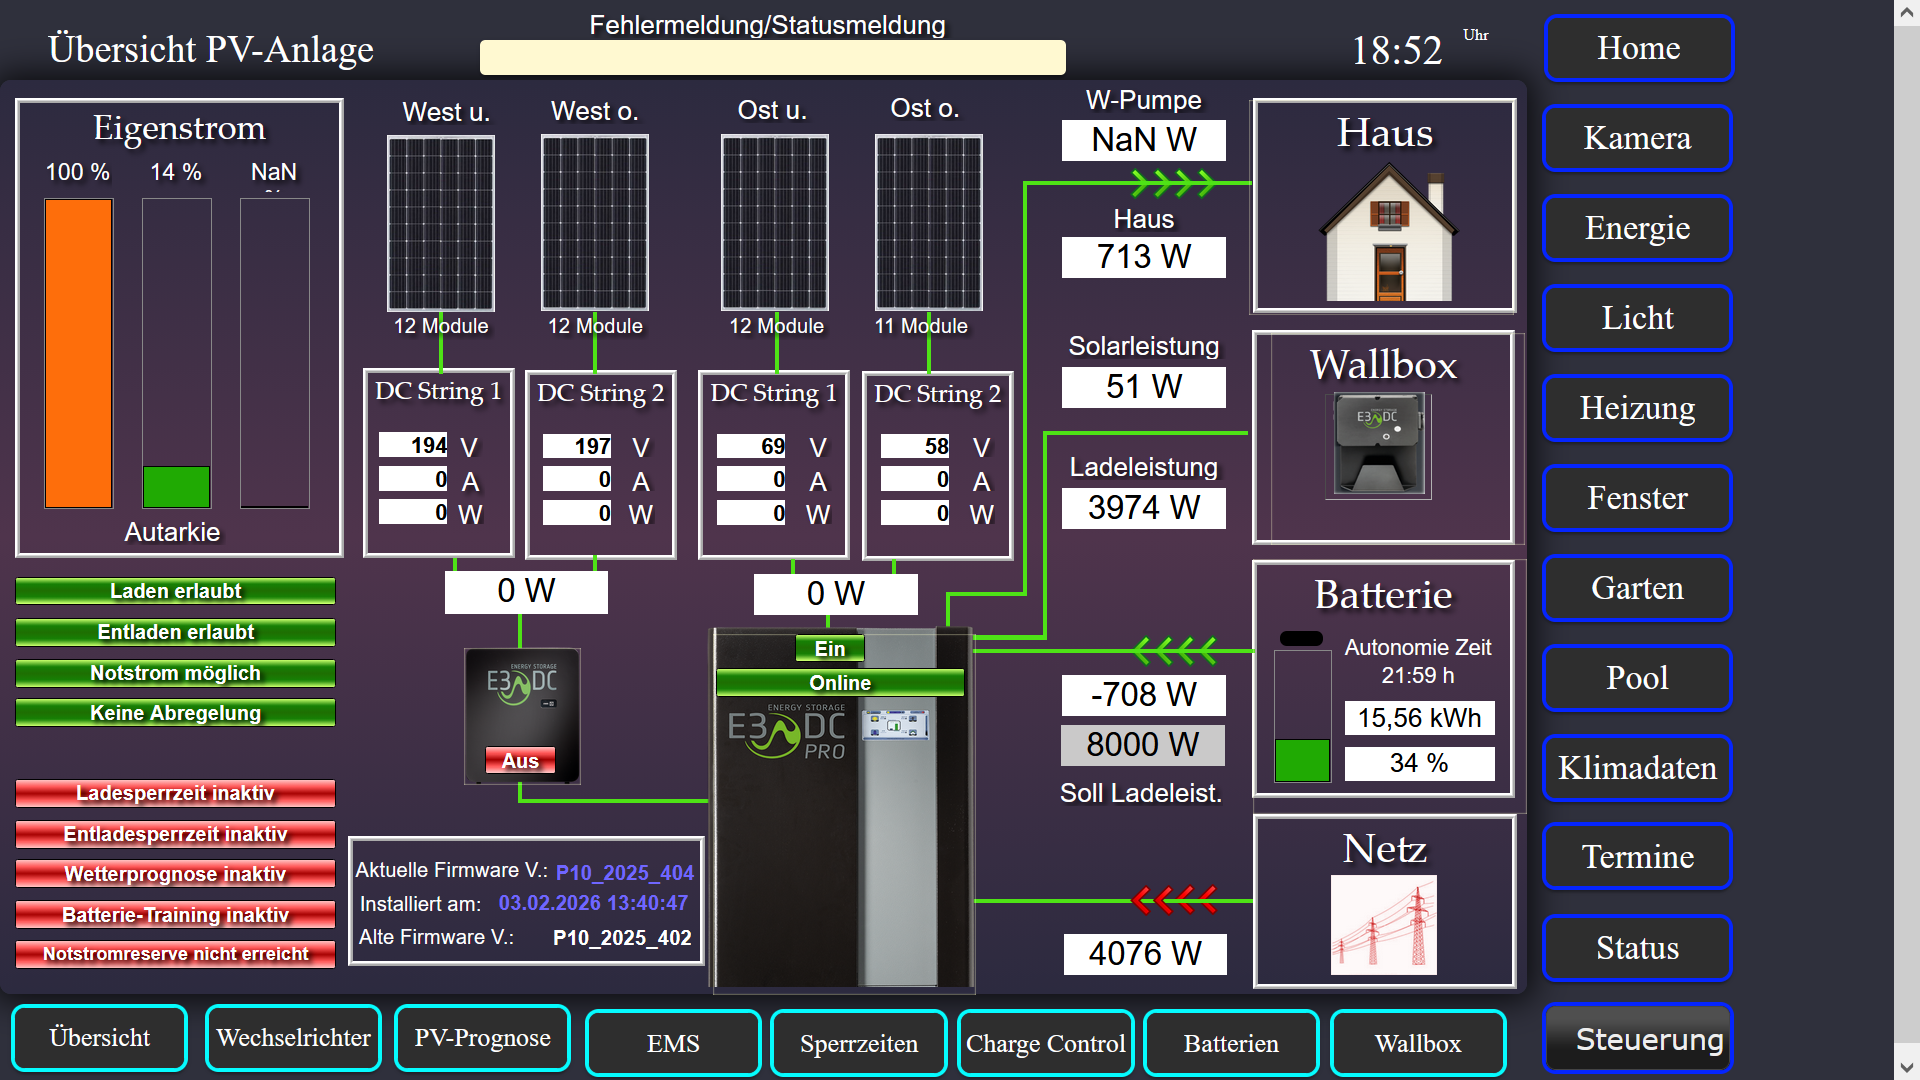Viewport: 1920px width, 1080px height.
Task: Toggle the green Ein indicator
Action: [829, 649]
